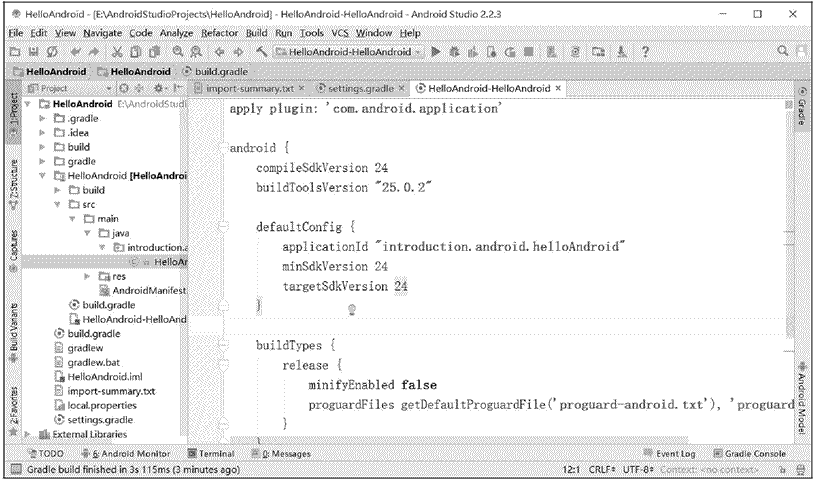Switch to the settings.gradle tab

pos(360,88)
